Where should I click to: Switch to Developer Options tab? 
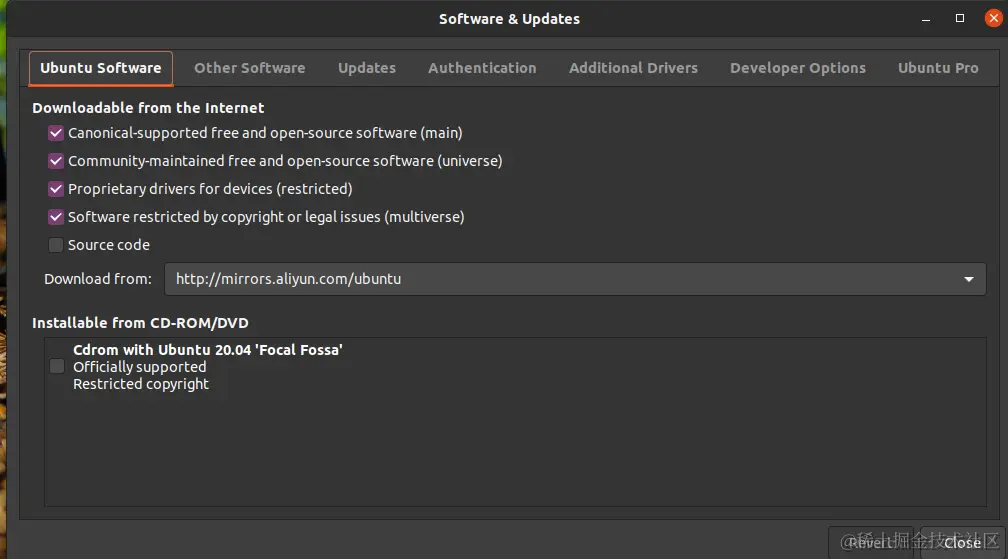coord(797,68)
